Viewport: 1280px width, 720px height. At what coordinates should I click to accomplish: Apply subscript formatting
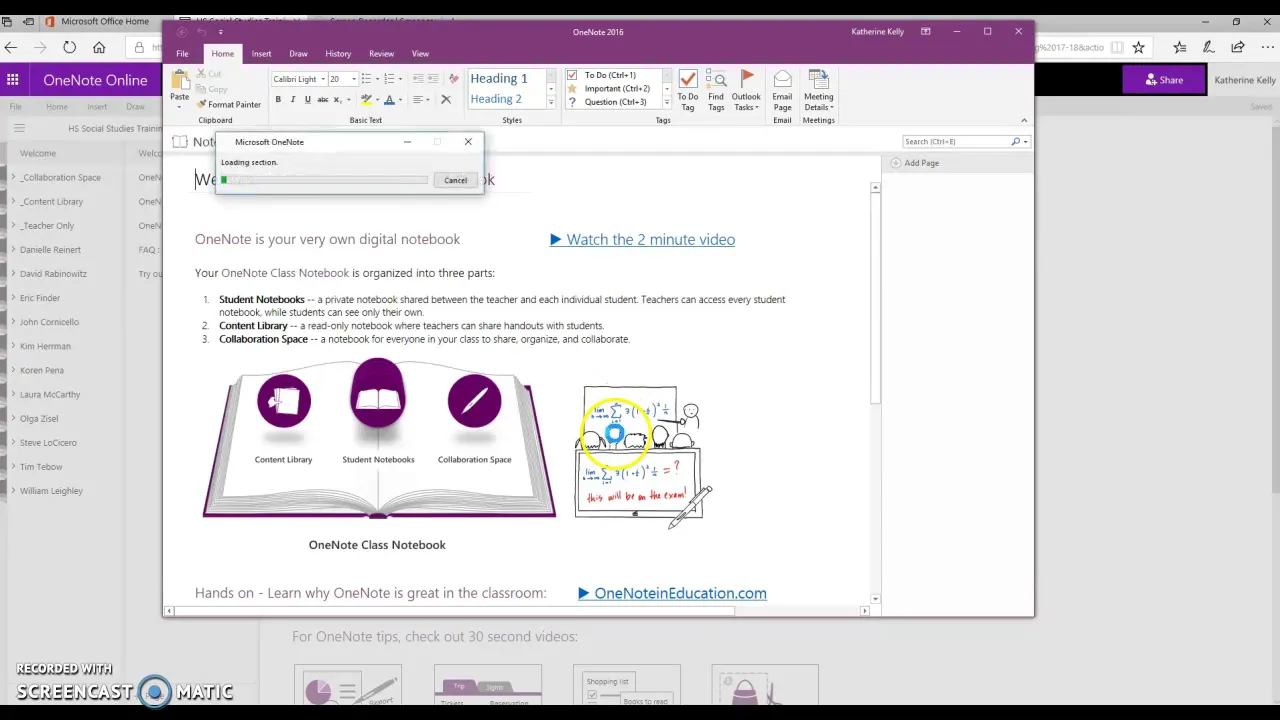337,99
